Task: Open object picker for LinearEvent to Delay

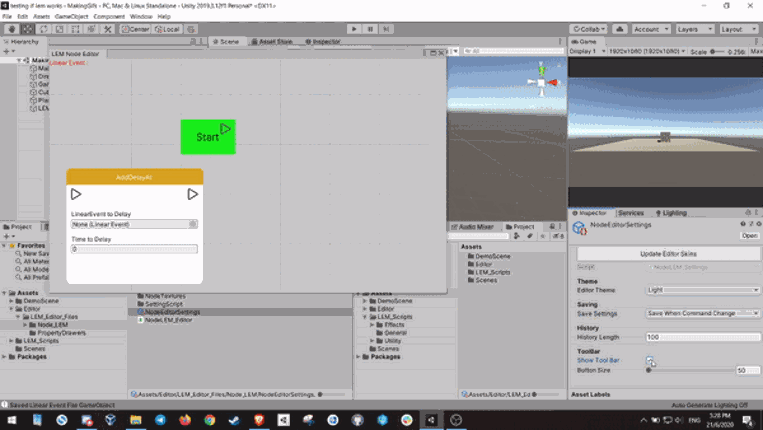Action: [x=193, y=224]
